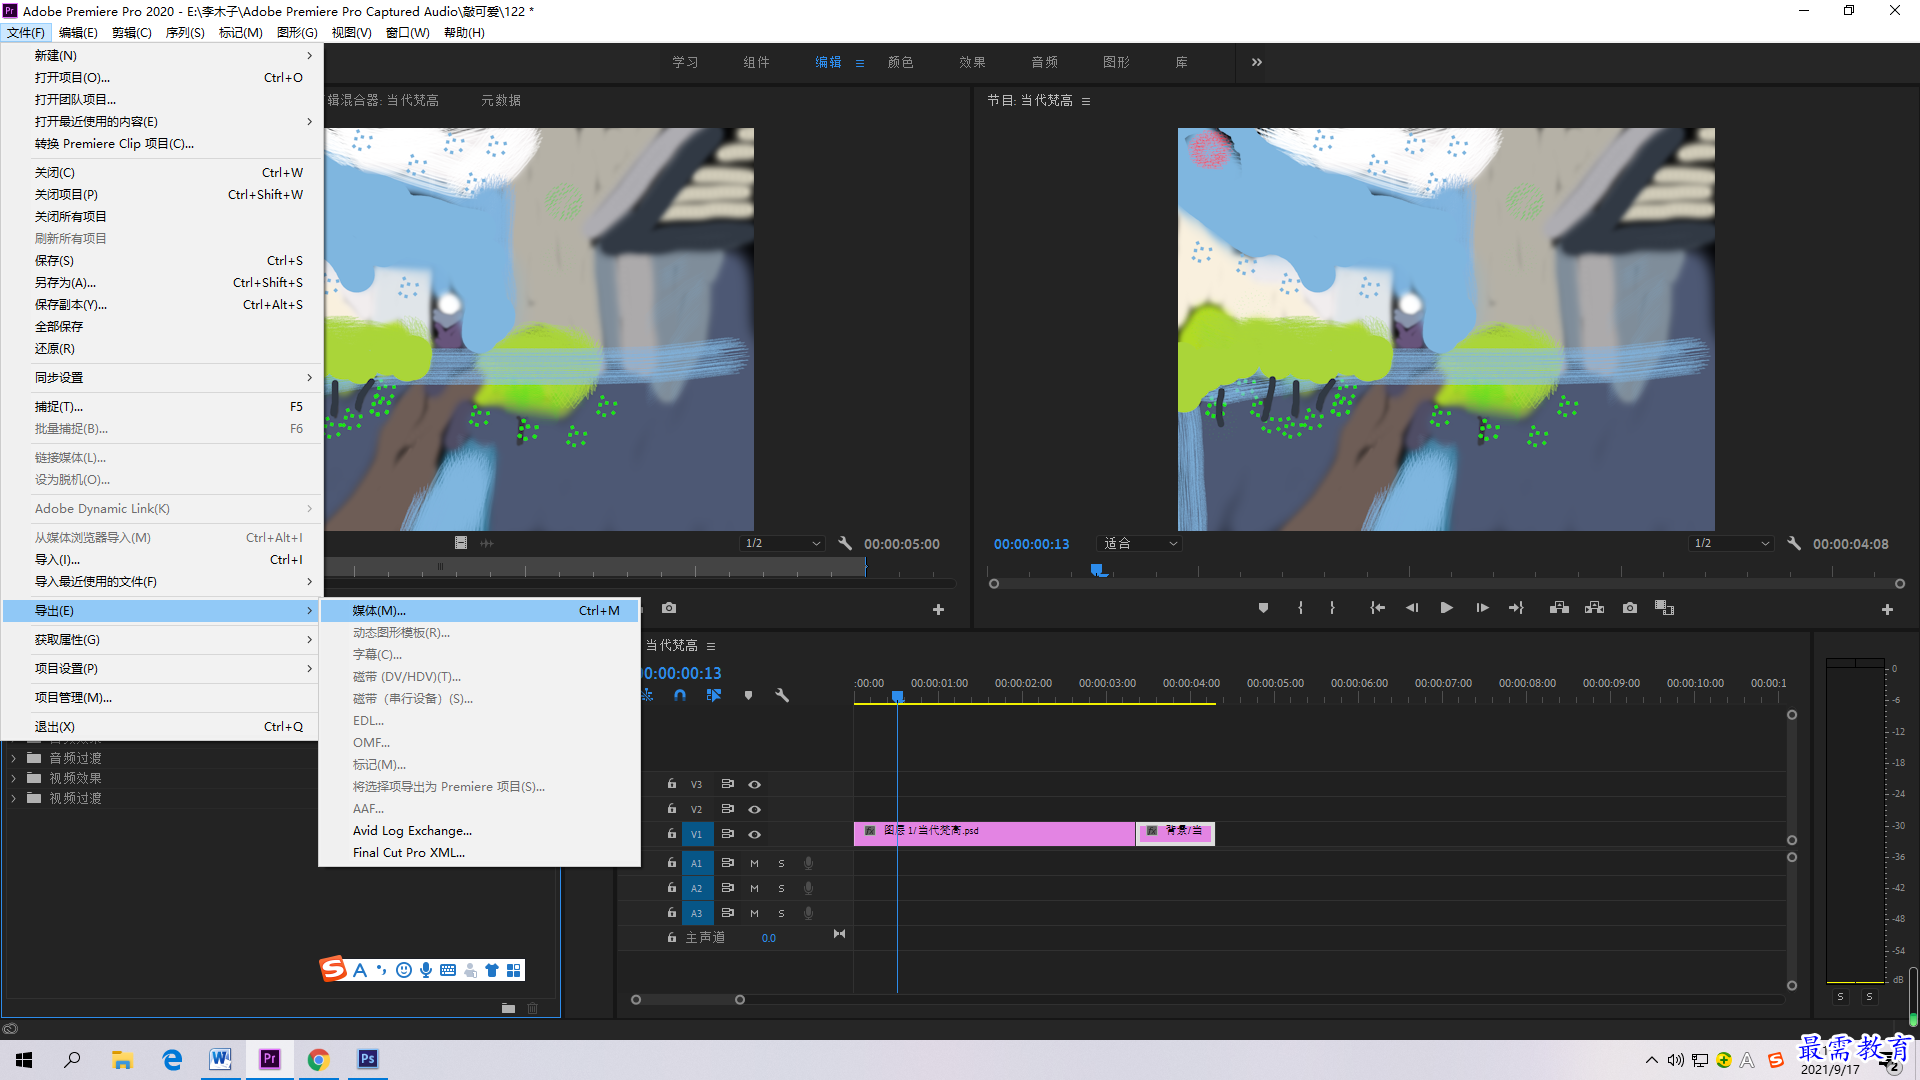
Task: Switch to 效果 workspace tab
Action: point(972,62)
